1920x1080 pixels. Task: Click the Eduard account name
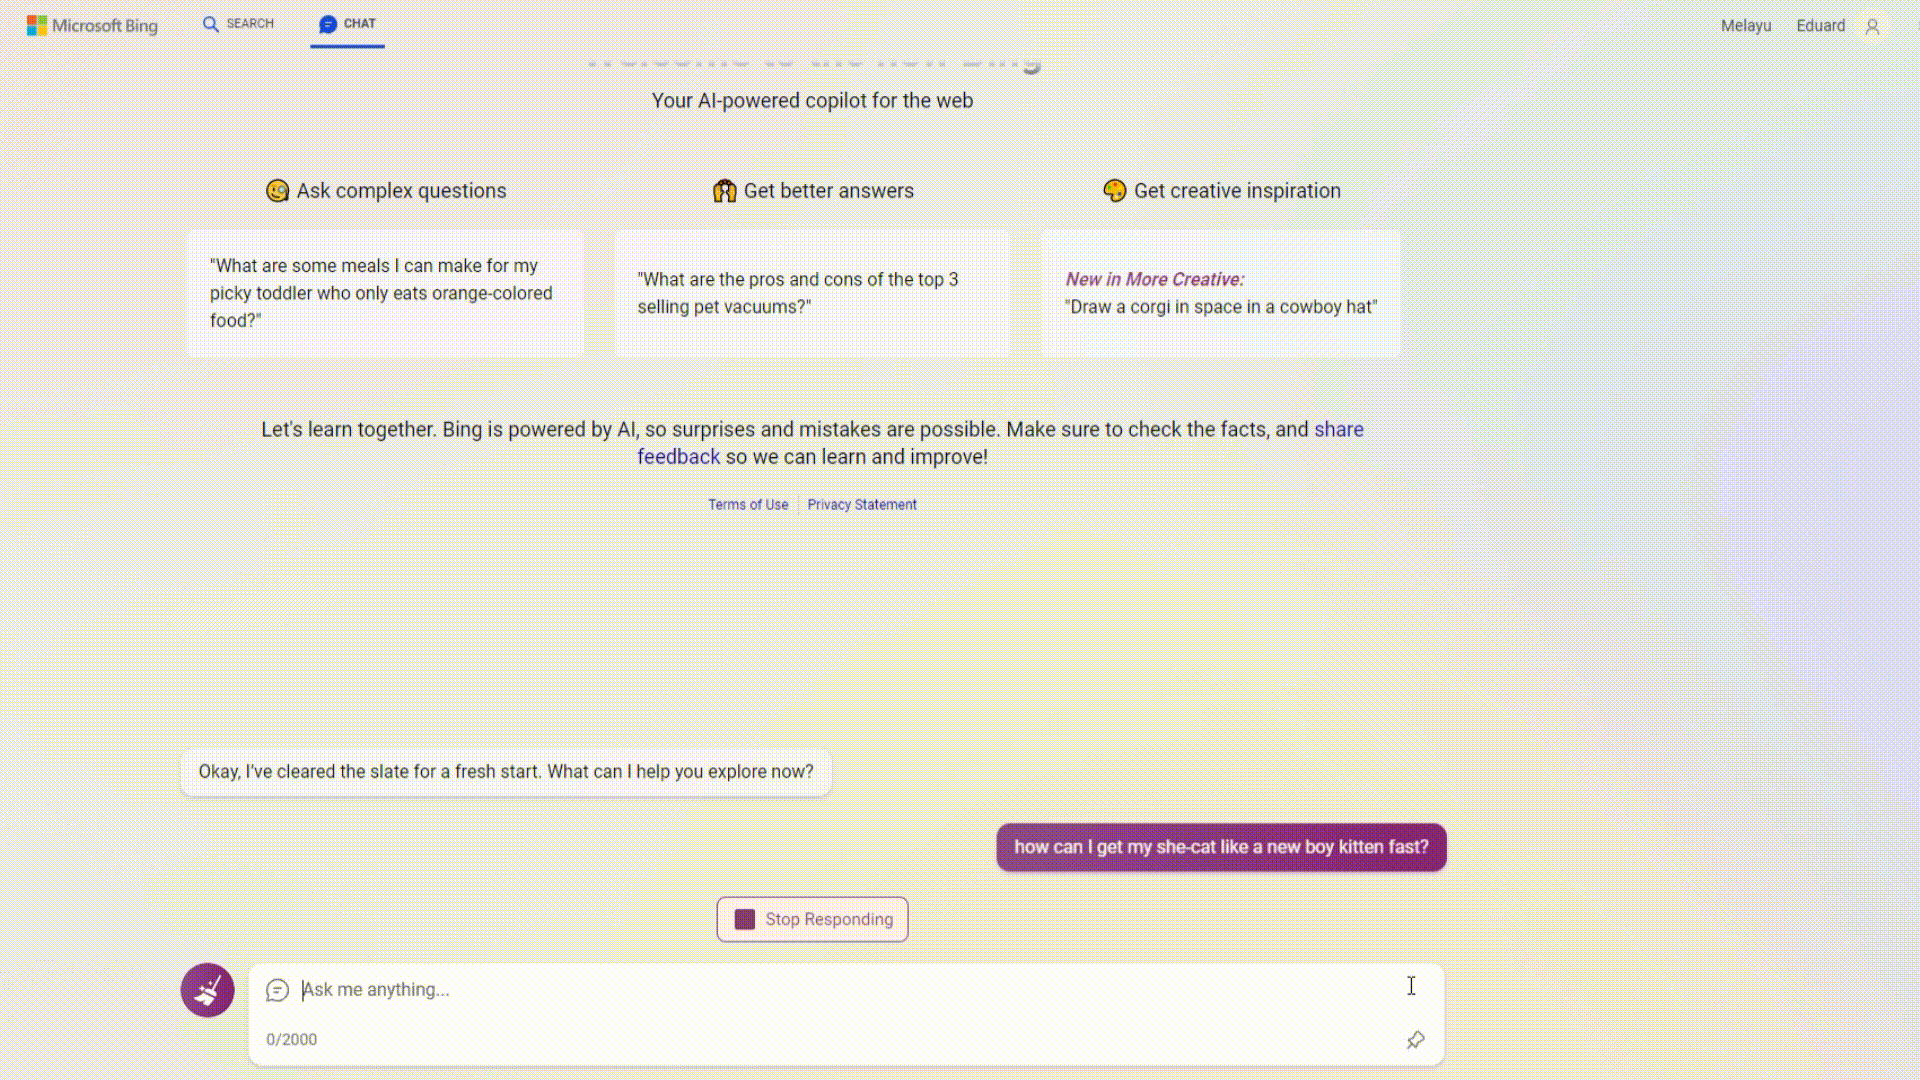[1820, 26]
